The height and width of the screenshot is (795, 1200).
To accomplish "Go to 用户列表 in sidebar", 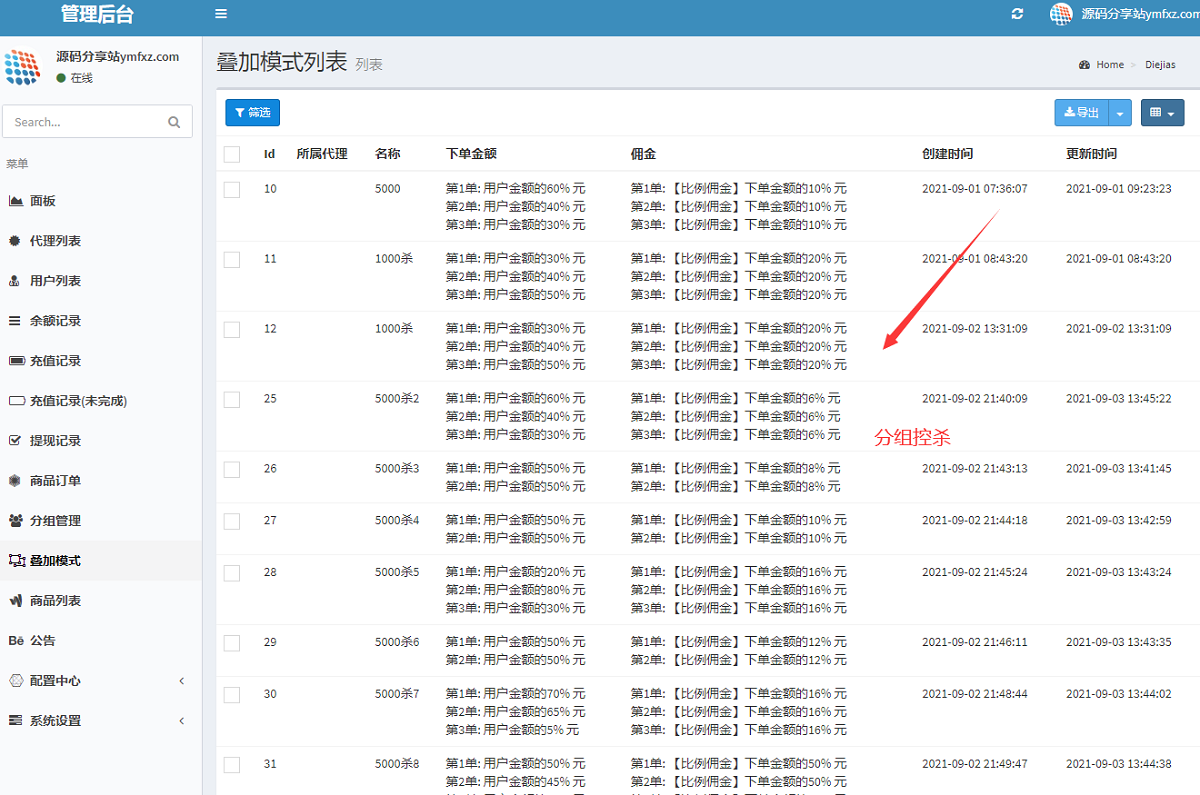I will coord(55,281).
